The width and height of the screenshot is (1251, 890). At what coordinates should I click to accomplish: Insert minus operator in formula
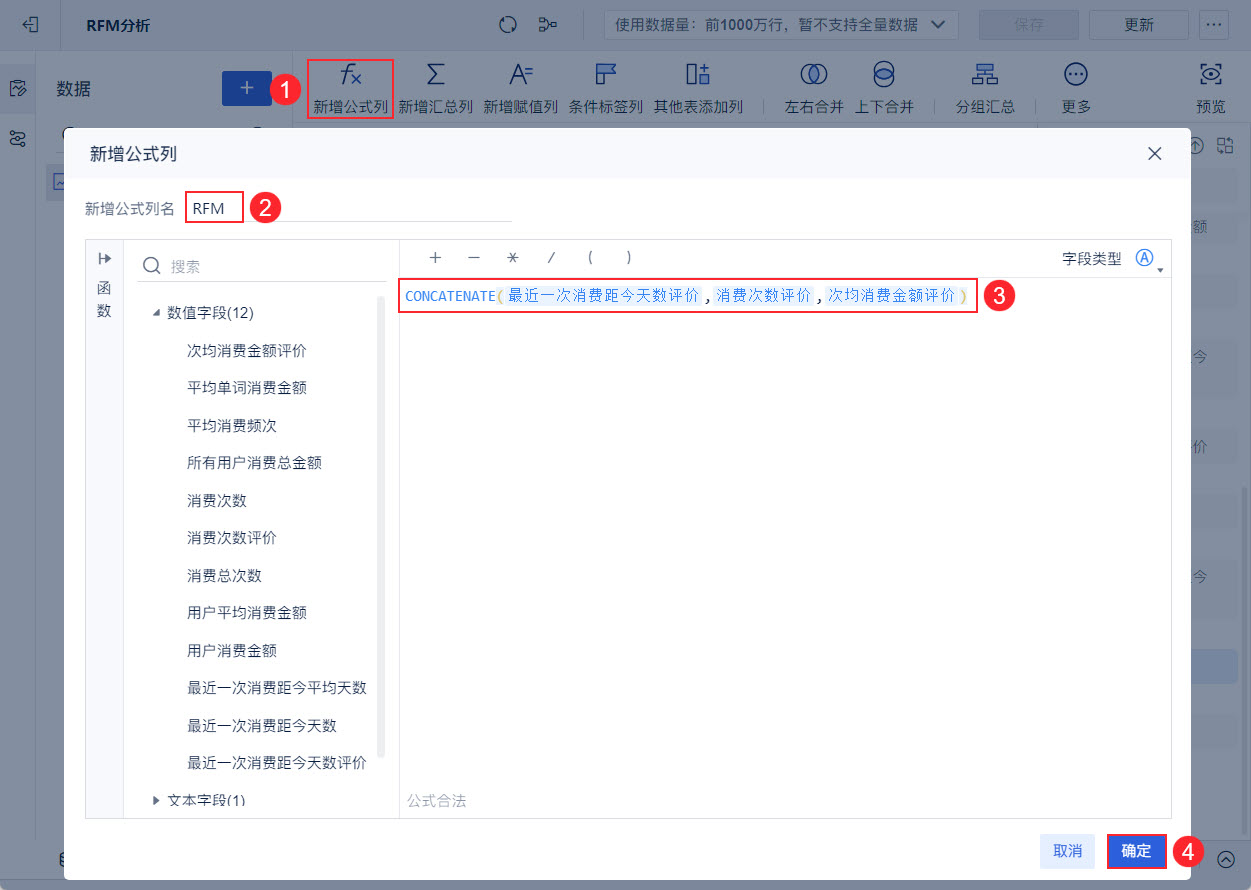pos(474,258)
